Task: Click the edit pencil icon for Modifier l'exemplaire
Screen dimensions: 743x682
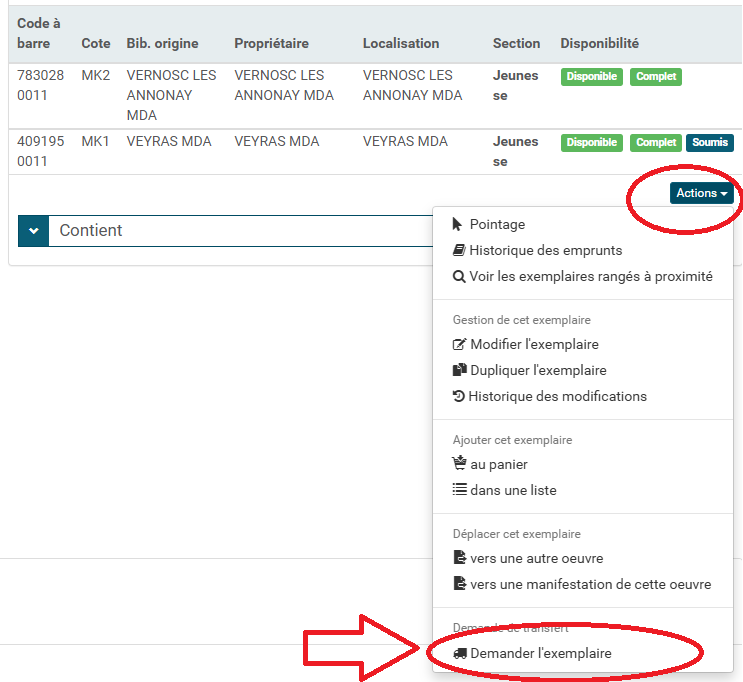Action: (x=460, y=344)
